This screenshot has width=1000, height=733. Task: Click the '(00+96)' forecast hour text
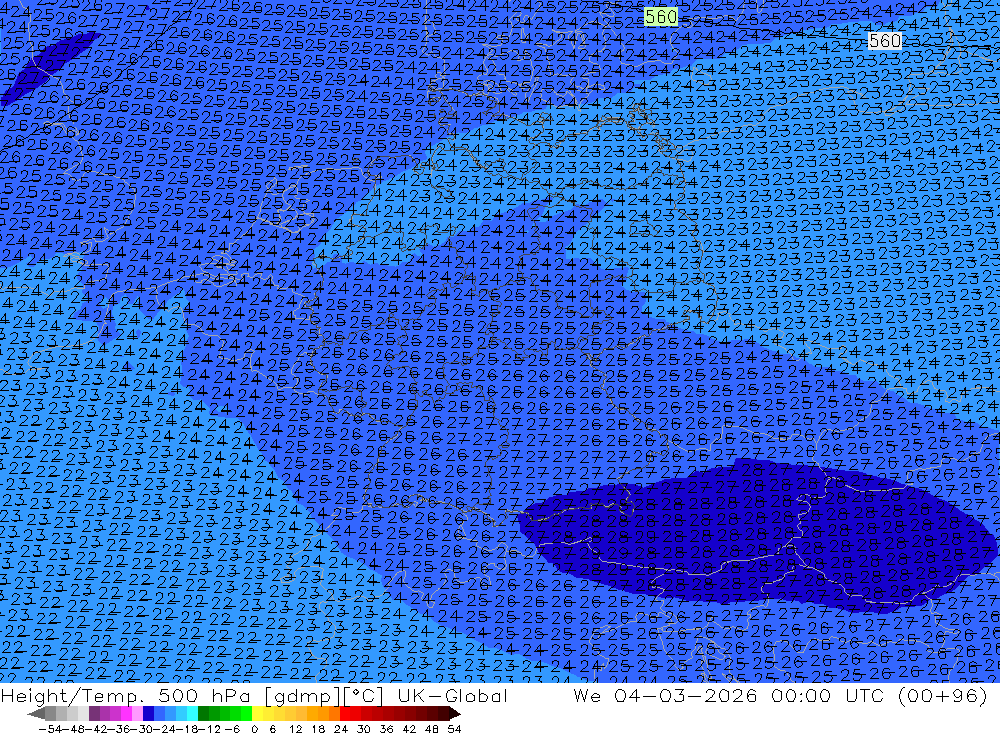click(x=942, y=695)
